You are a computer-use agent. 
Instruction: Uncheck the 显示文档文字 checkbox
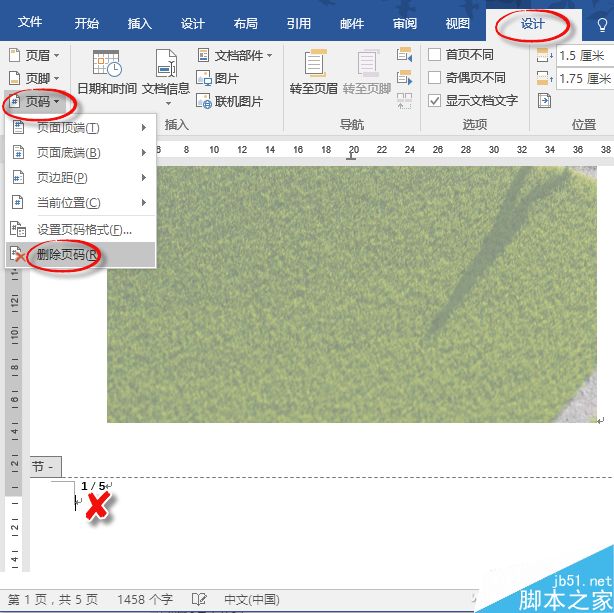(x=434, y=101)
